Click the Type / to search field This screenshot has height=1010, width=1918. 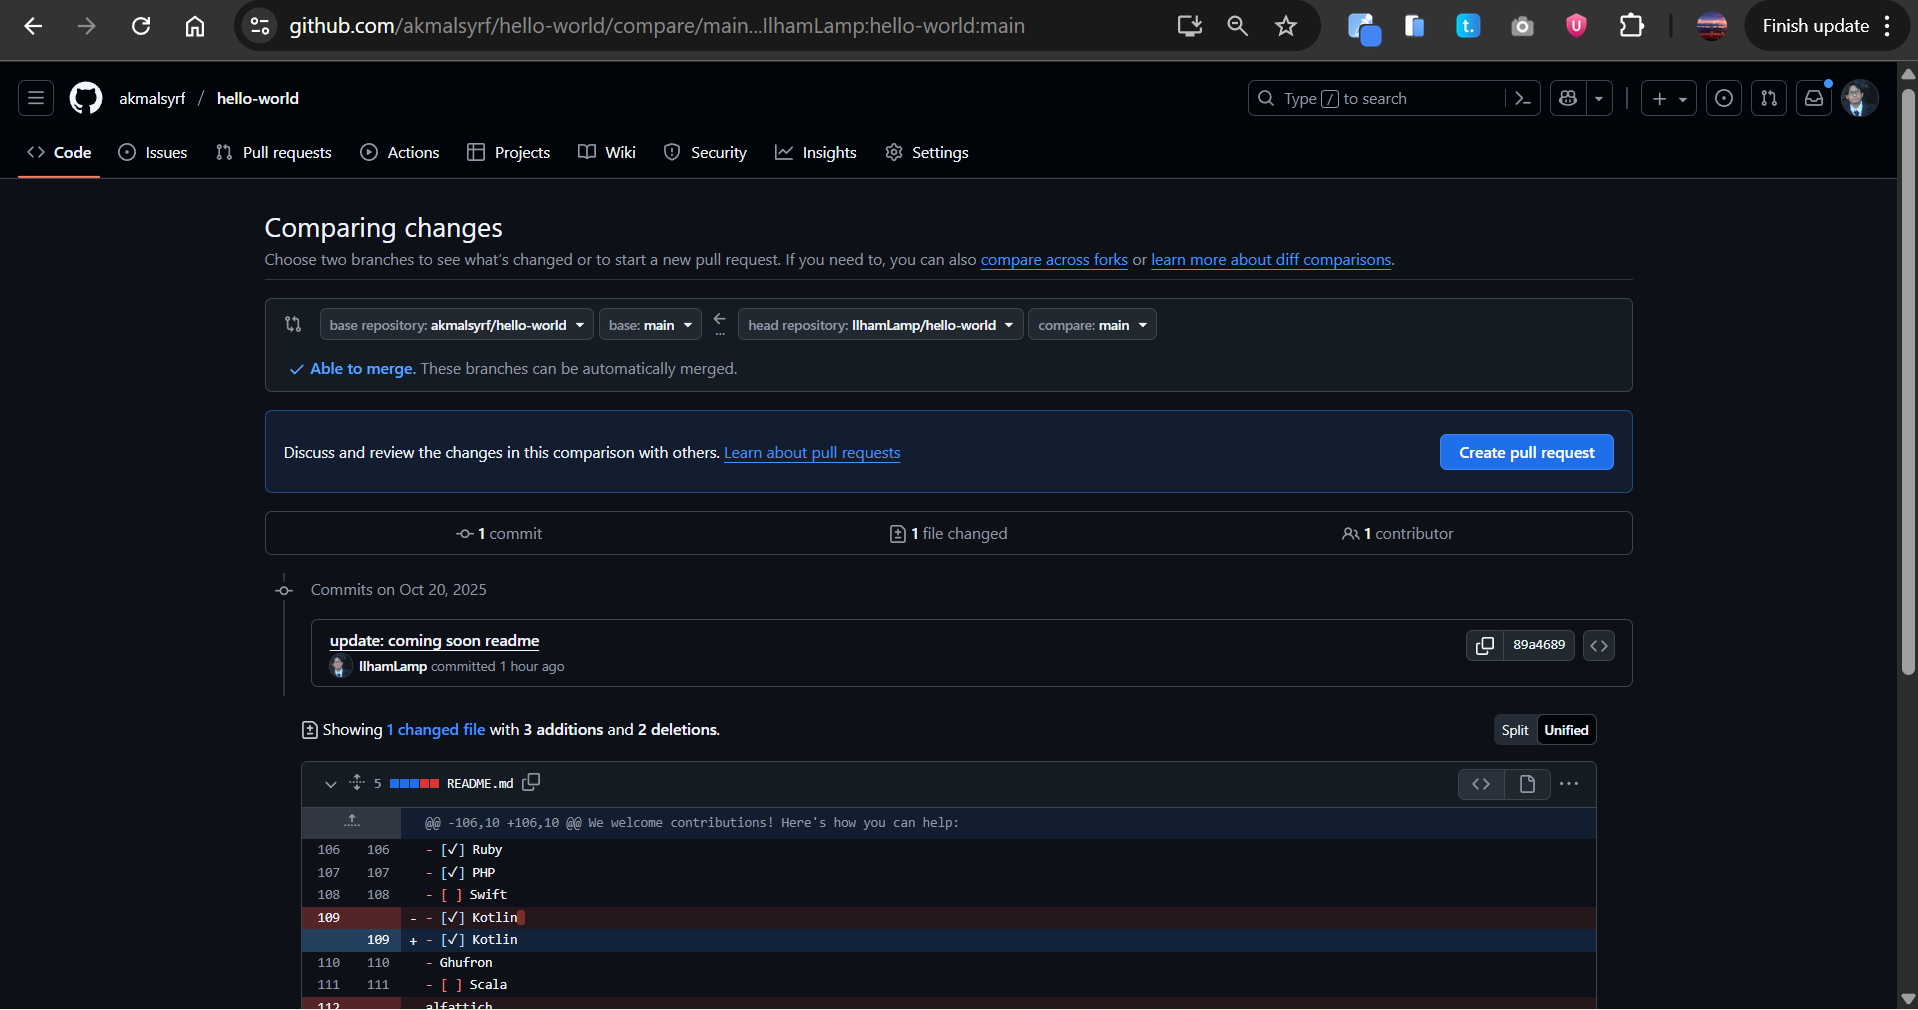point(1380,98)
